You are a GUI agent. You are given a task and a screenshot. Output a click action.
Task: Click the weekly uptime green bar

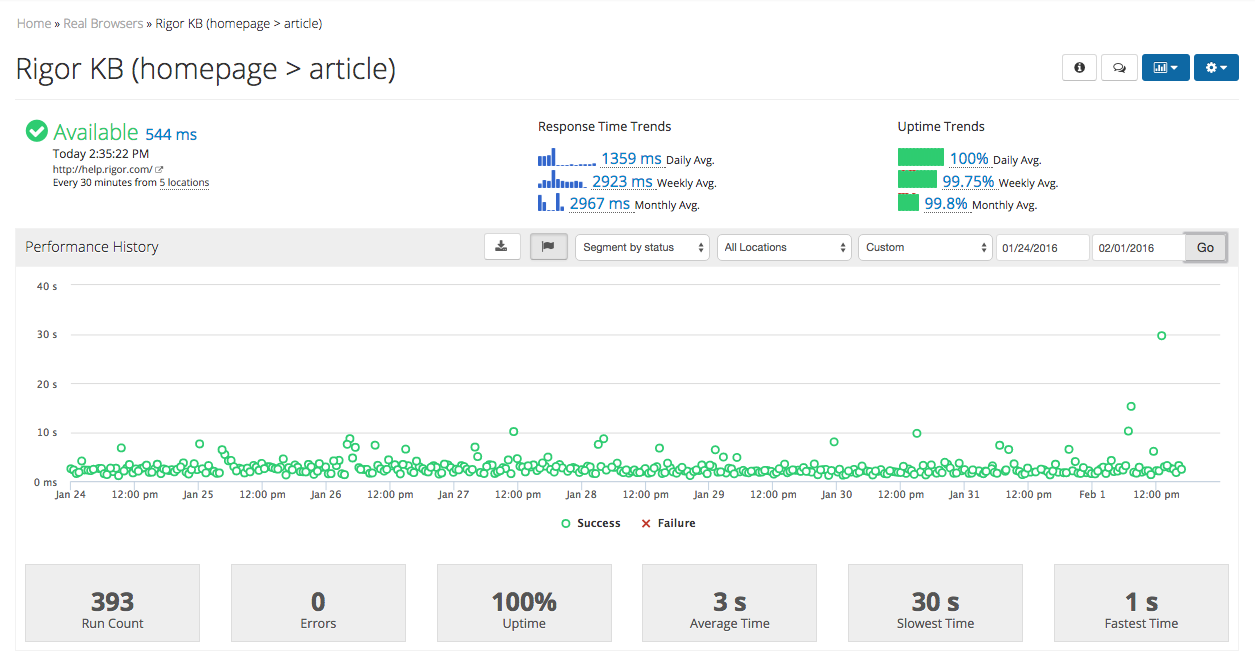click(x=917, y=180)
